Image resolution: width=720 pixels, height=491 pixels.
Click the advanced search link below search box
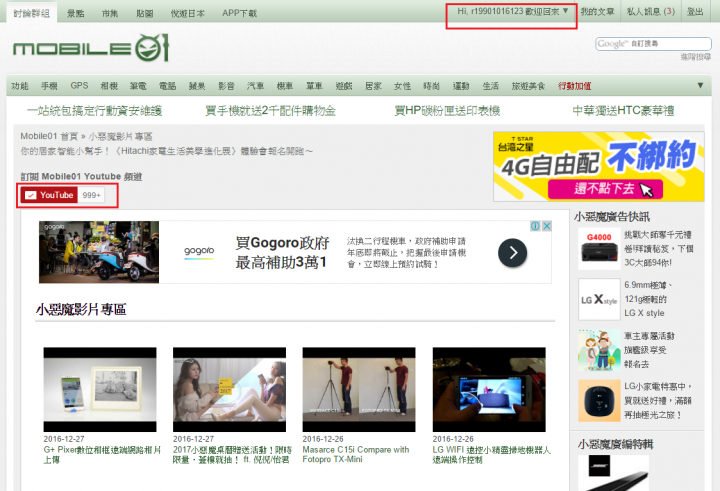(696, 56)
